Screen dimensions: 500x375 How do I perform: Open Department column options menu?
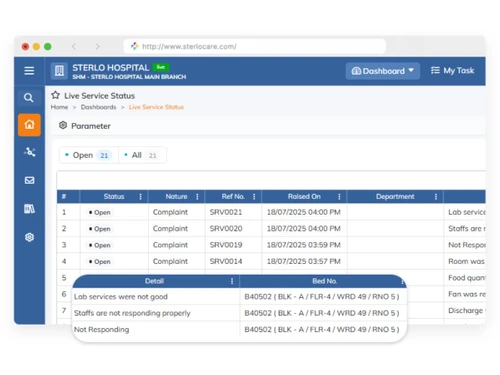436,197
